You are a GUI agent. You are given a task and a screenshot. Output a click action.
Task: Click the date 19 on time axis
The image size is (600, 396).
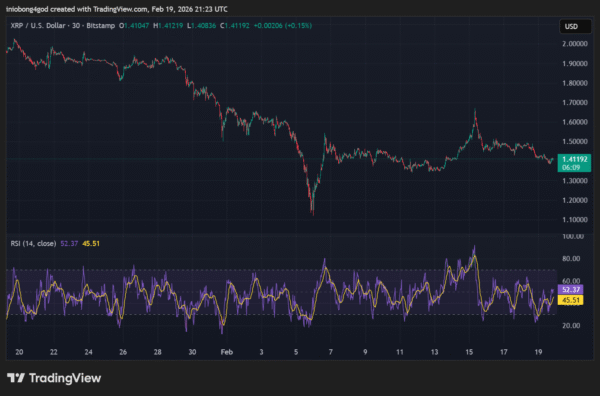tap(538, 352)
